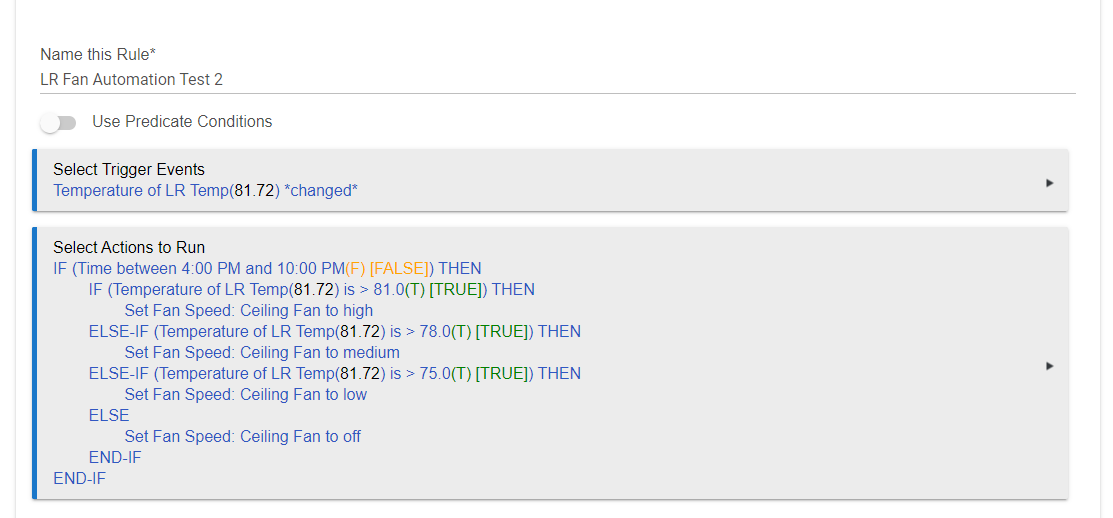This screenshot has height=518, width=1113.
Task: Click the final outer END-IF line
Action: (80, 478)
